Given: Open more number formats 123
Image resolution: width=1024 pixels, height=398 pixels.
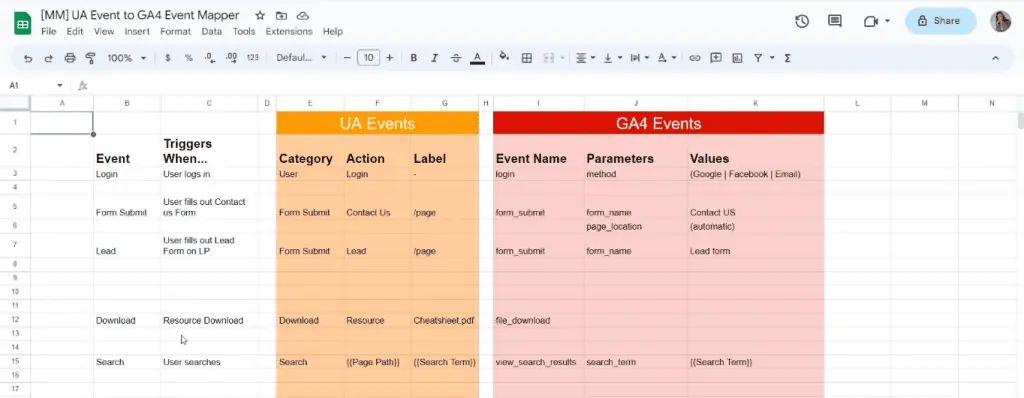Looking at the screenshot, I should pyautogui.click(x=253, y=58).
